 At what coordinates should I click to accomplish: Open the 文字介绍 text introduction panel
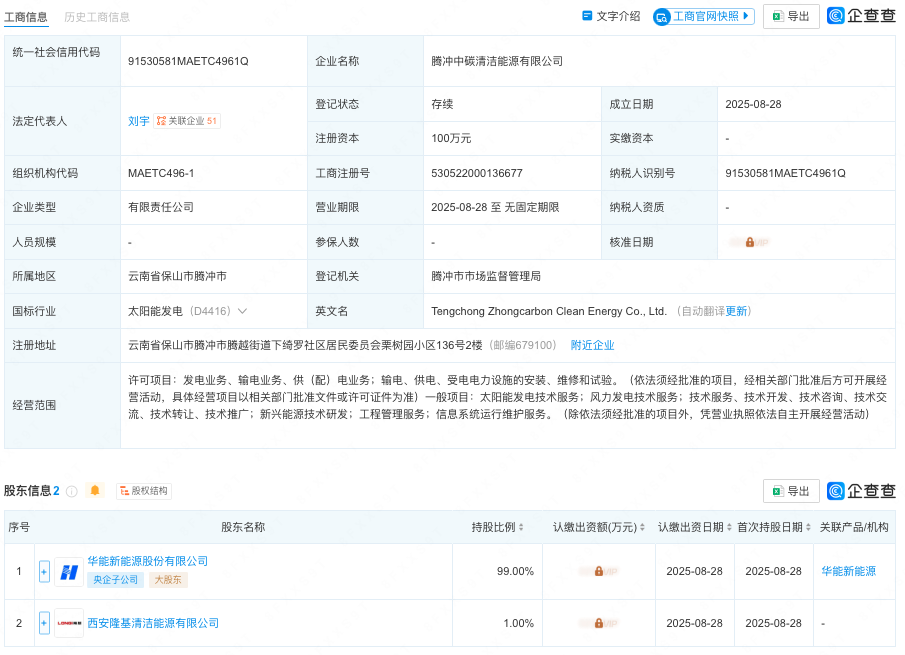click(x=615, y=16)
